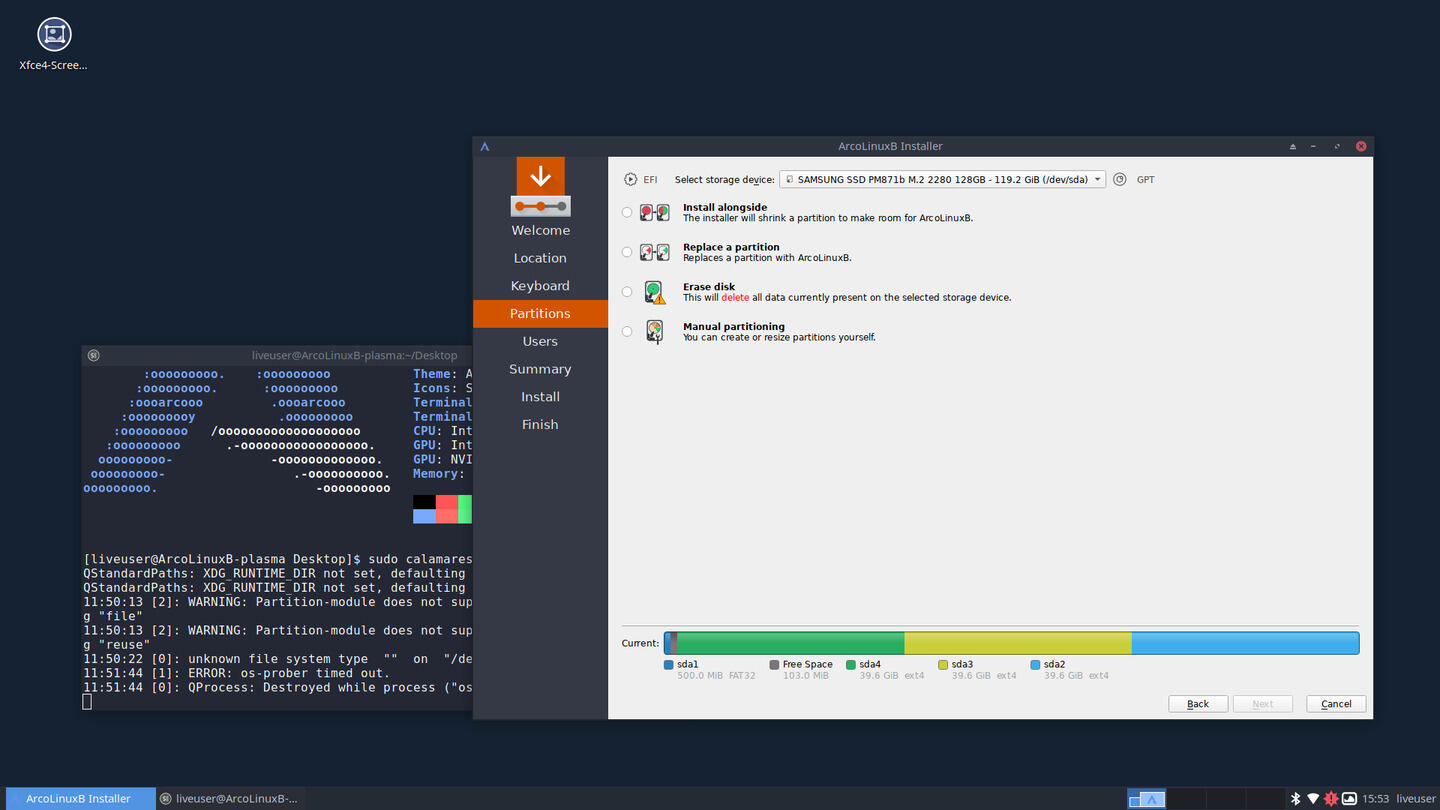Switch to liveuser@ArcoLinuxB terminal taskbar entry
Viewport: 1440px width, 810px height.
(230, 798)
